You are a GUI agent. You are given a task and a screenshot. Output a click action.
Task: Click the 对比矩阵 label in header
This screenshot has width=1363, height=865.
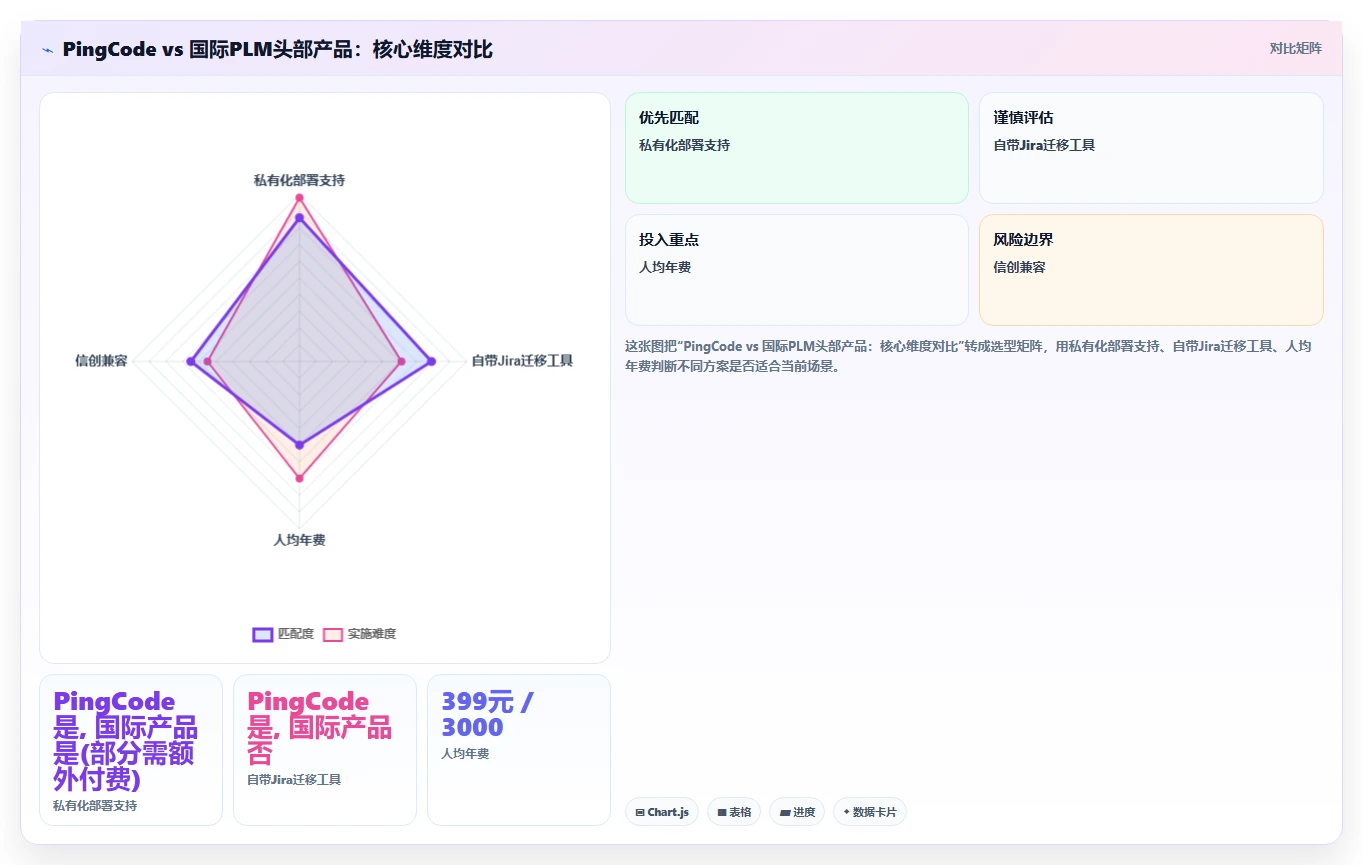(x=1295, y=48)
